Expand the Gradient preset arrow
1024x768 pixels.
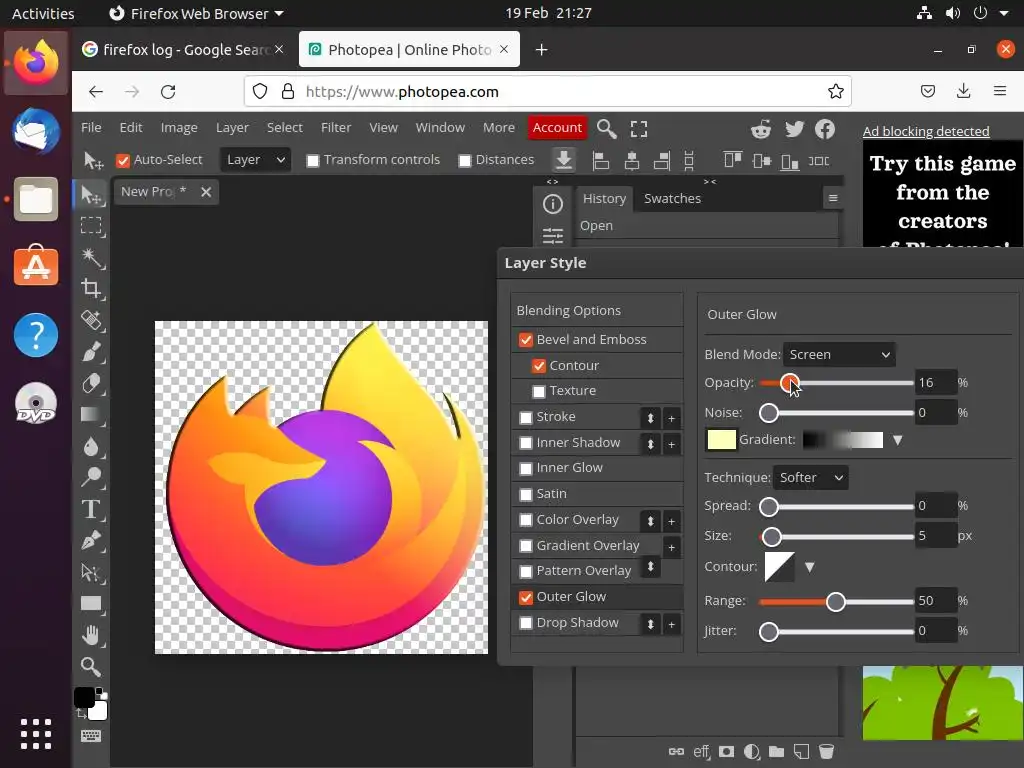[898, 440]
